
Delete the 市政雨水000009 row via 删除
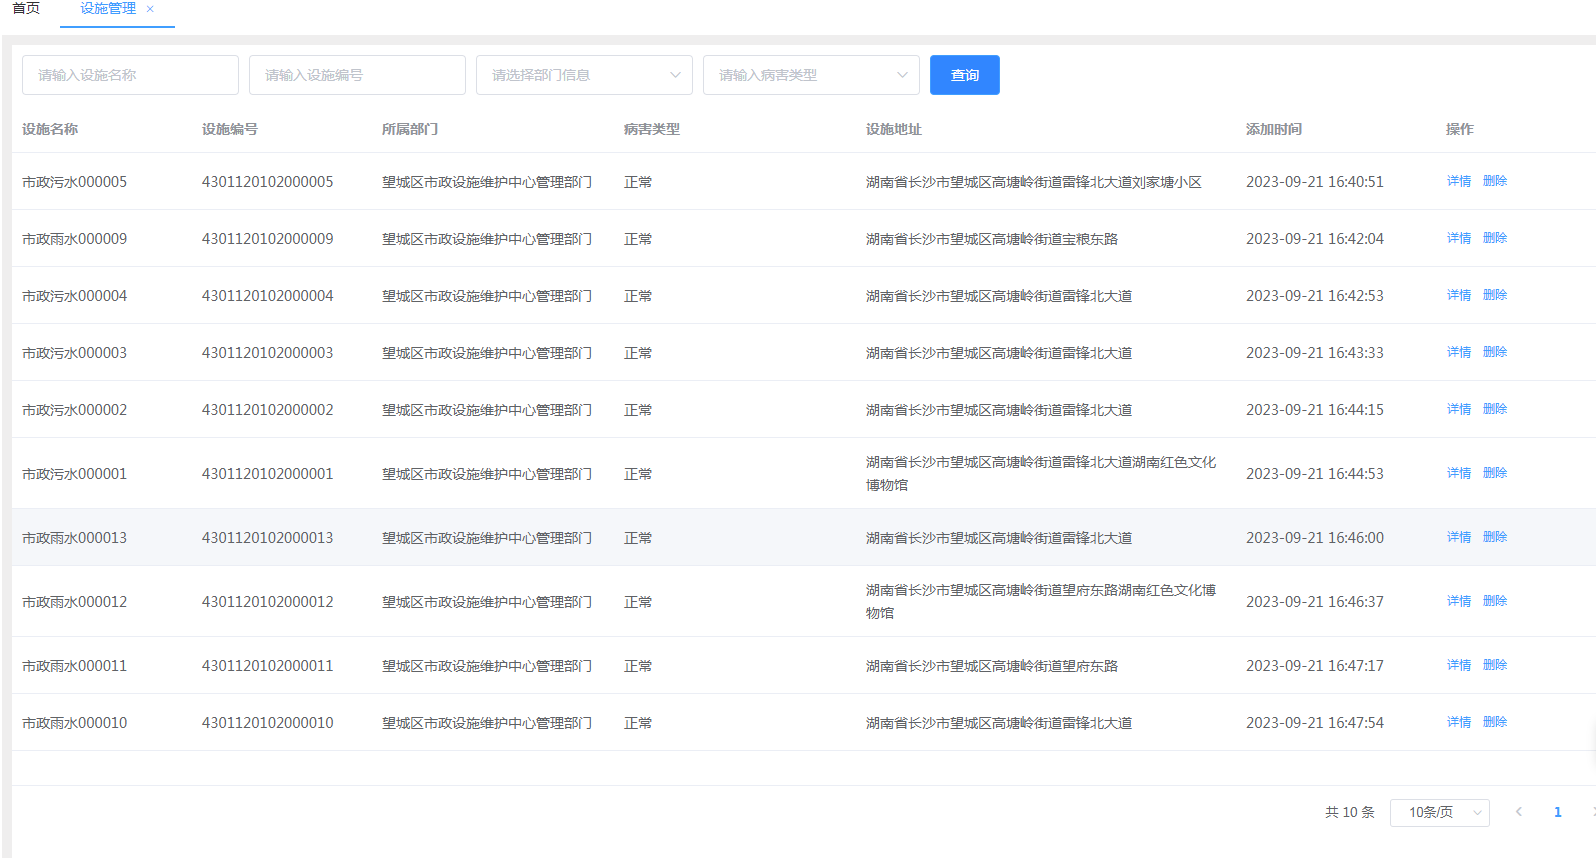(1494, 238)
